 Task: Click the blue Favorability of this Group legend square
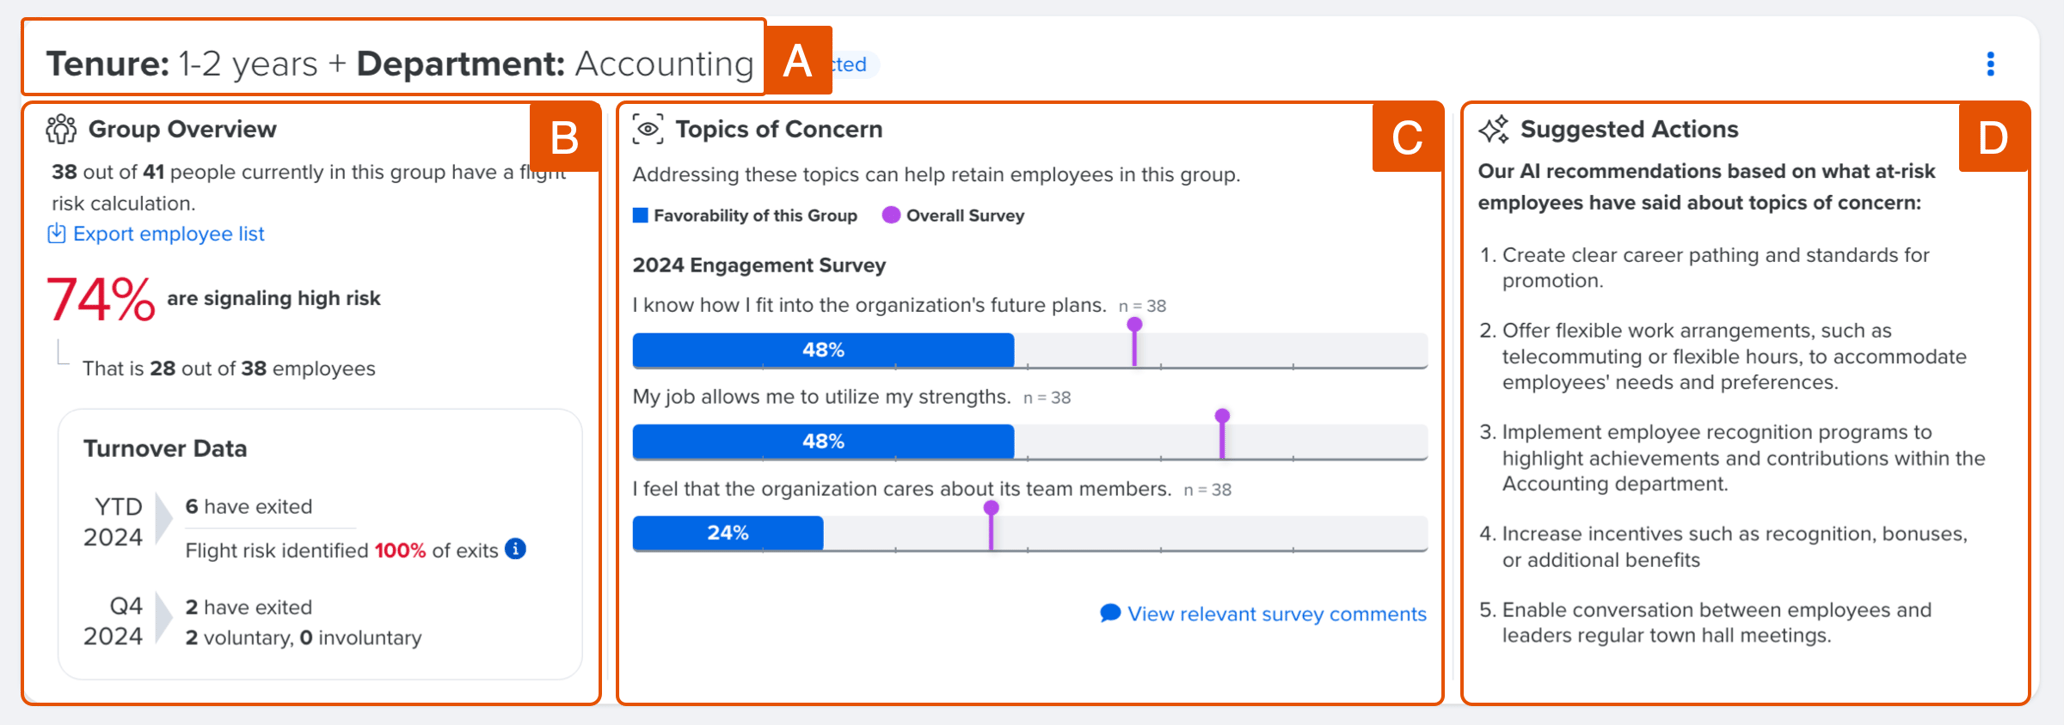[641, 215]
